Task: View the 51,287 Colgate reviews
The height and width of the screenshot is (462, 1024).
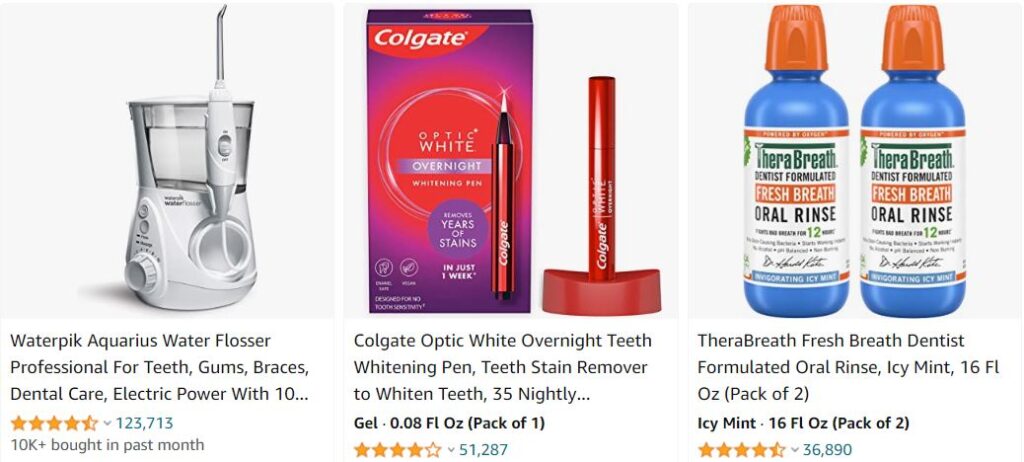Action: [483, 450]
